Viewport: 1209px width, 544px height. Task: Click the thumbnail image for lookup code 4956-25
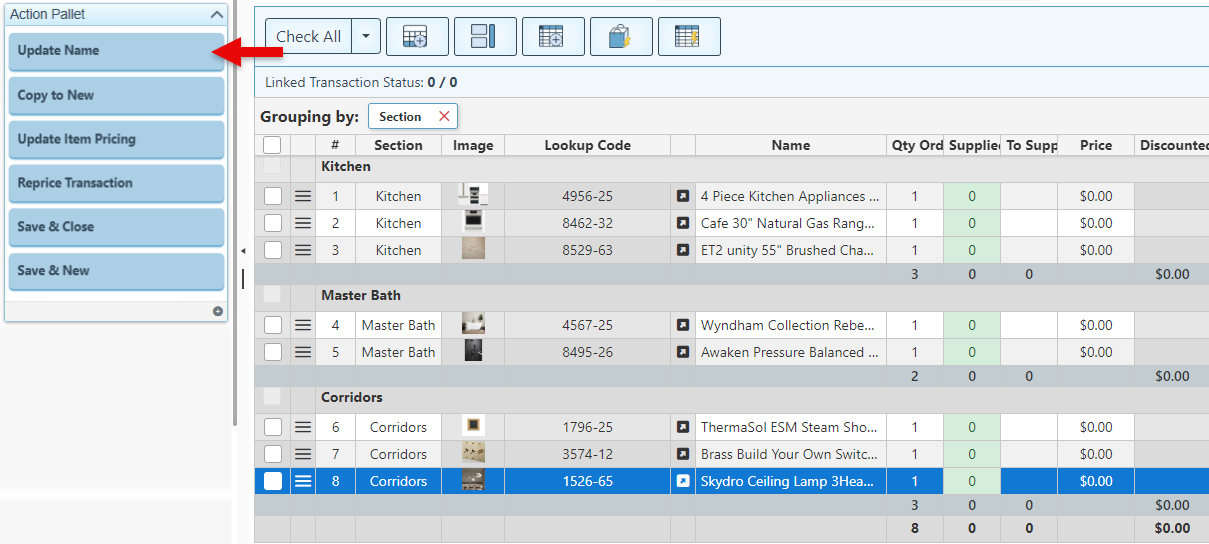coord(473,196)
